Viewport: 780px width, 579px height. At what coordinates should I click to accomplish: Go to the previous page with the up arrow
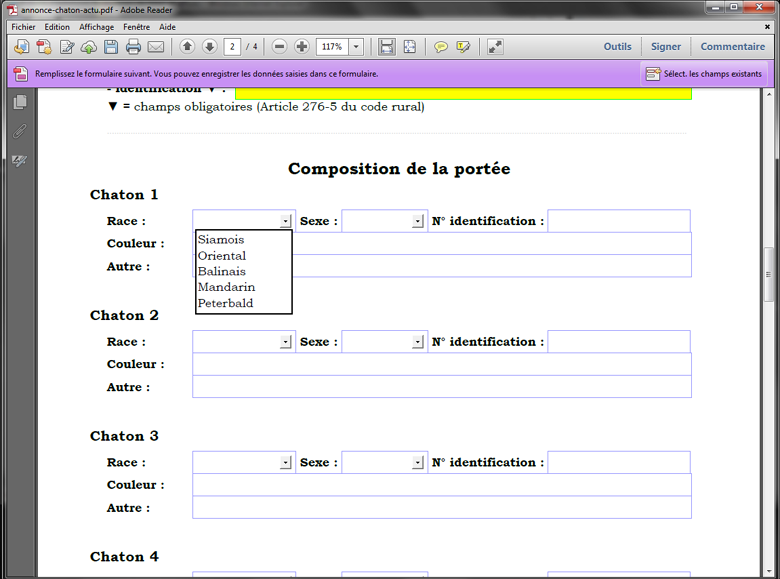187,47
